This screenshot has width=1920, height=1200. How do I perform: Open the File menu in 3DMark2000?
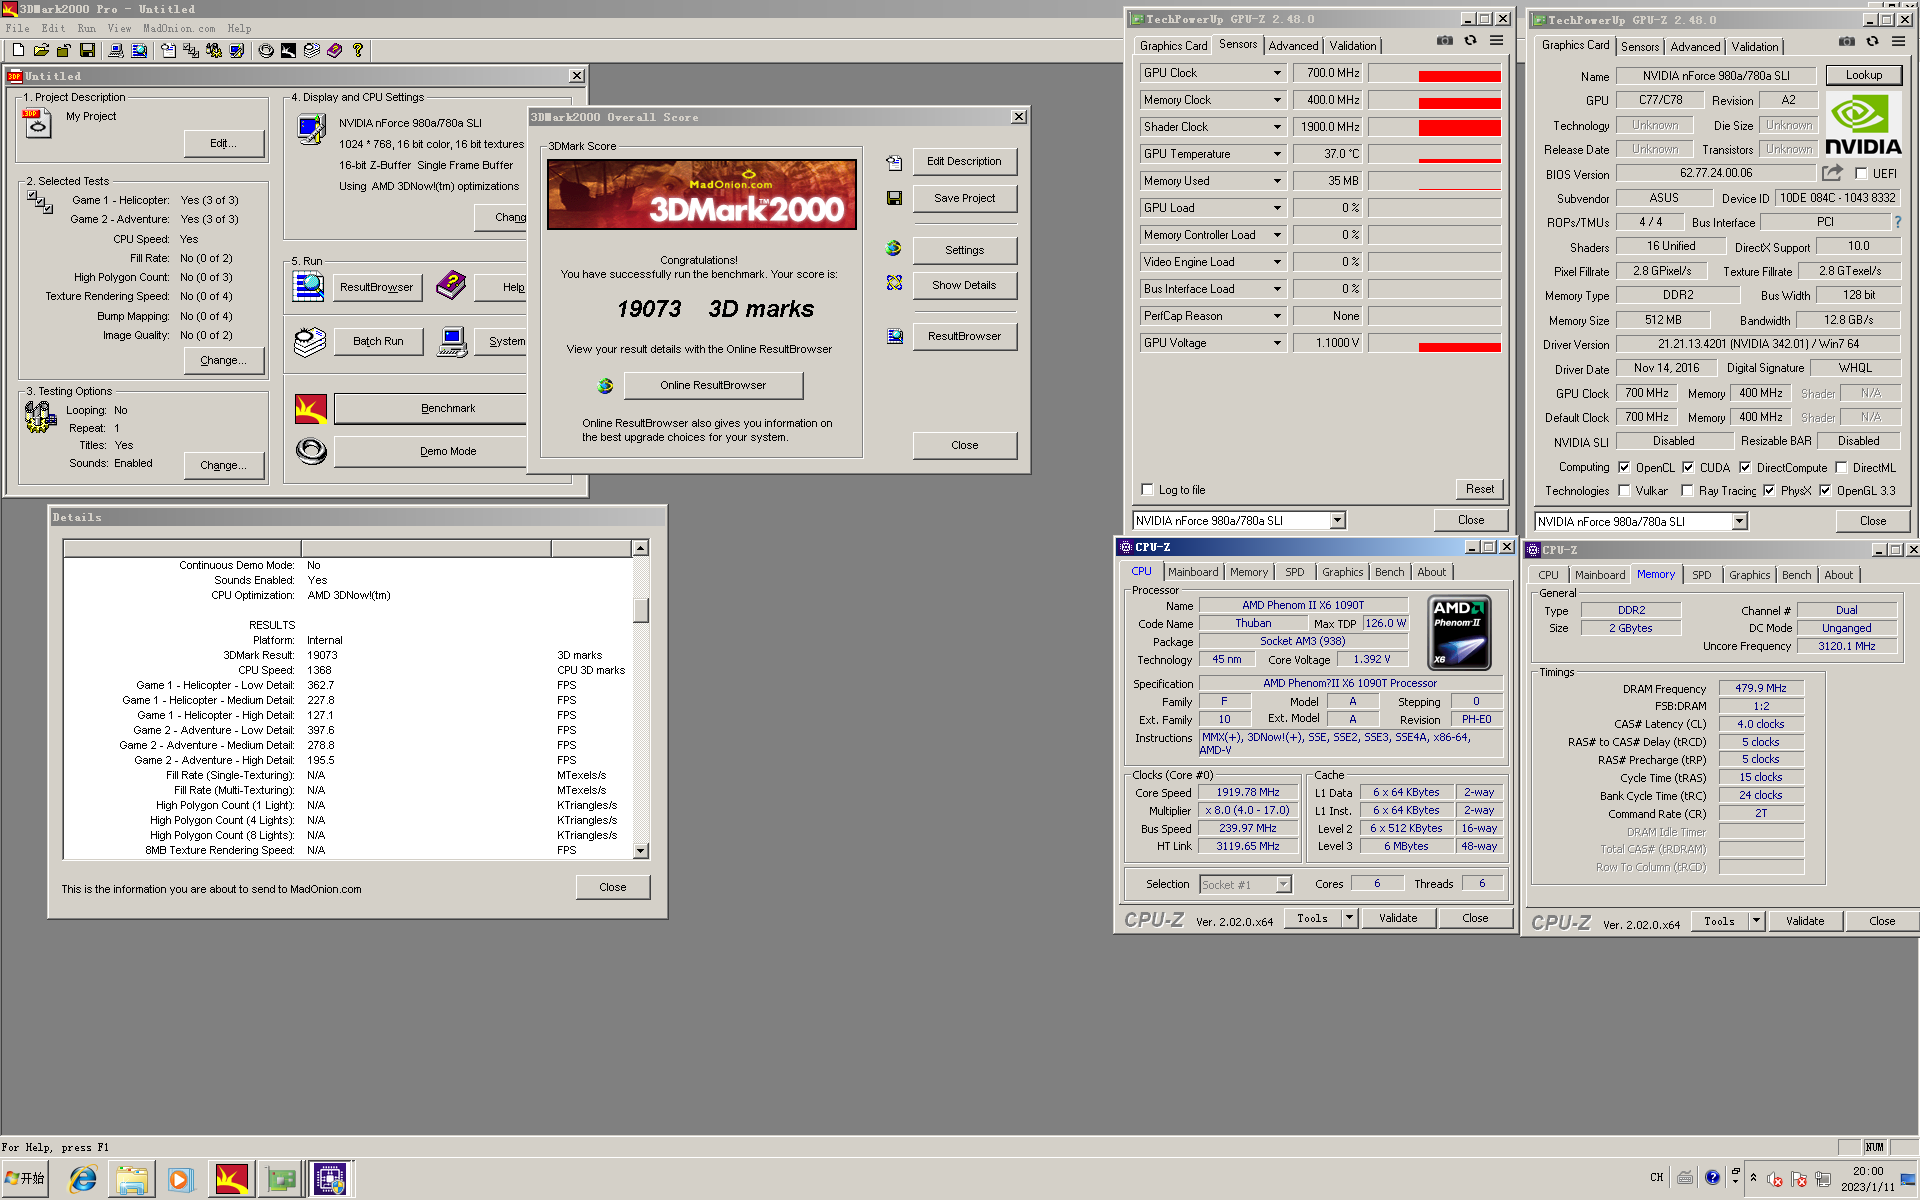tap(17, 29)
